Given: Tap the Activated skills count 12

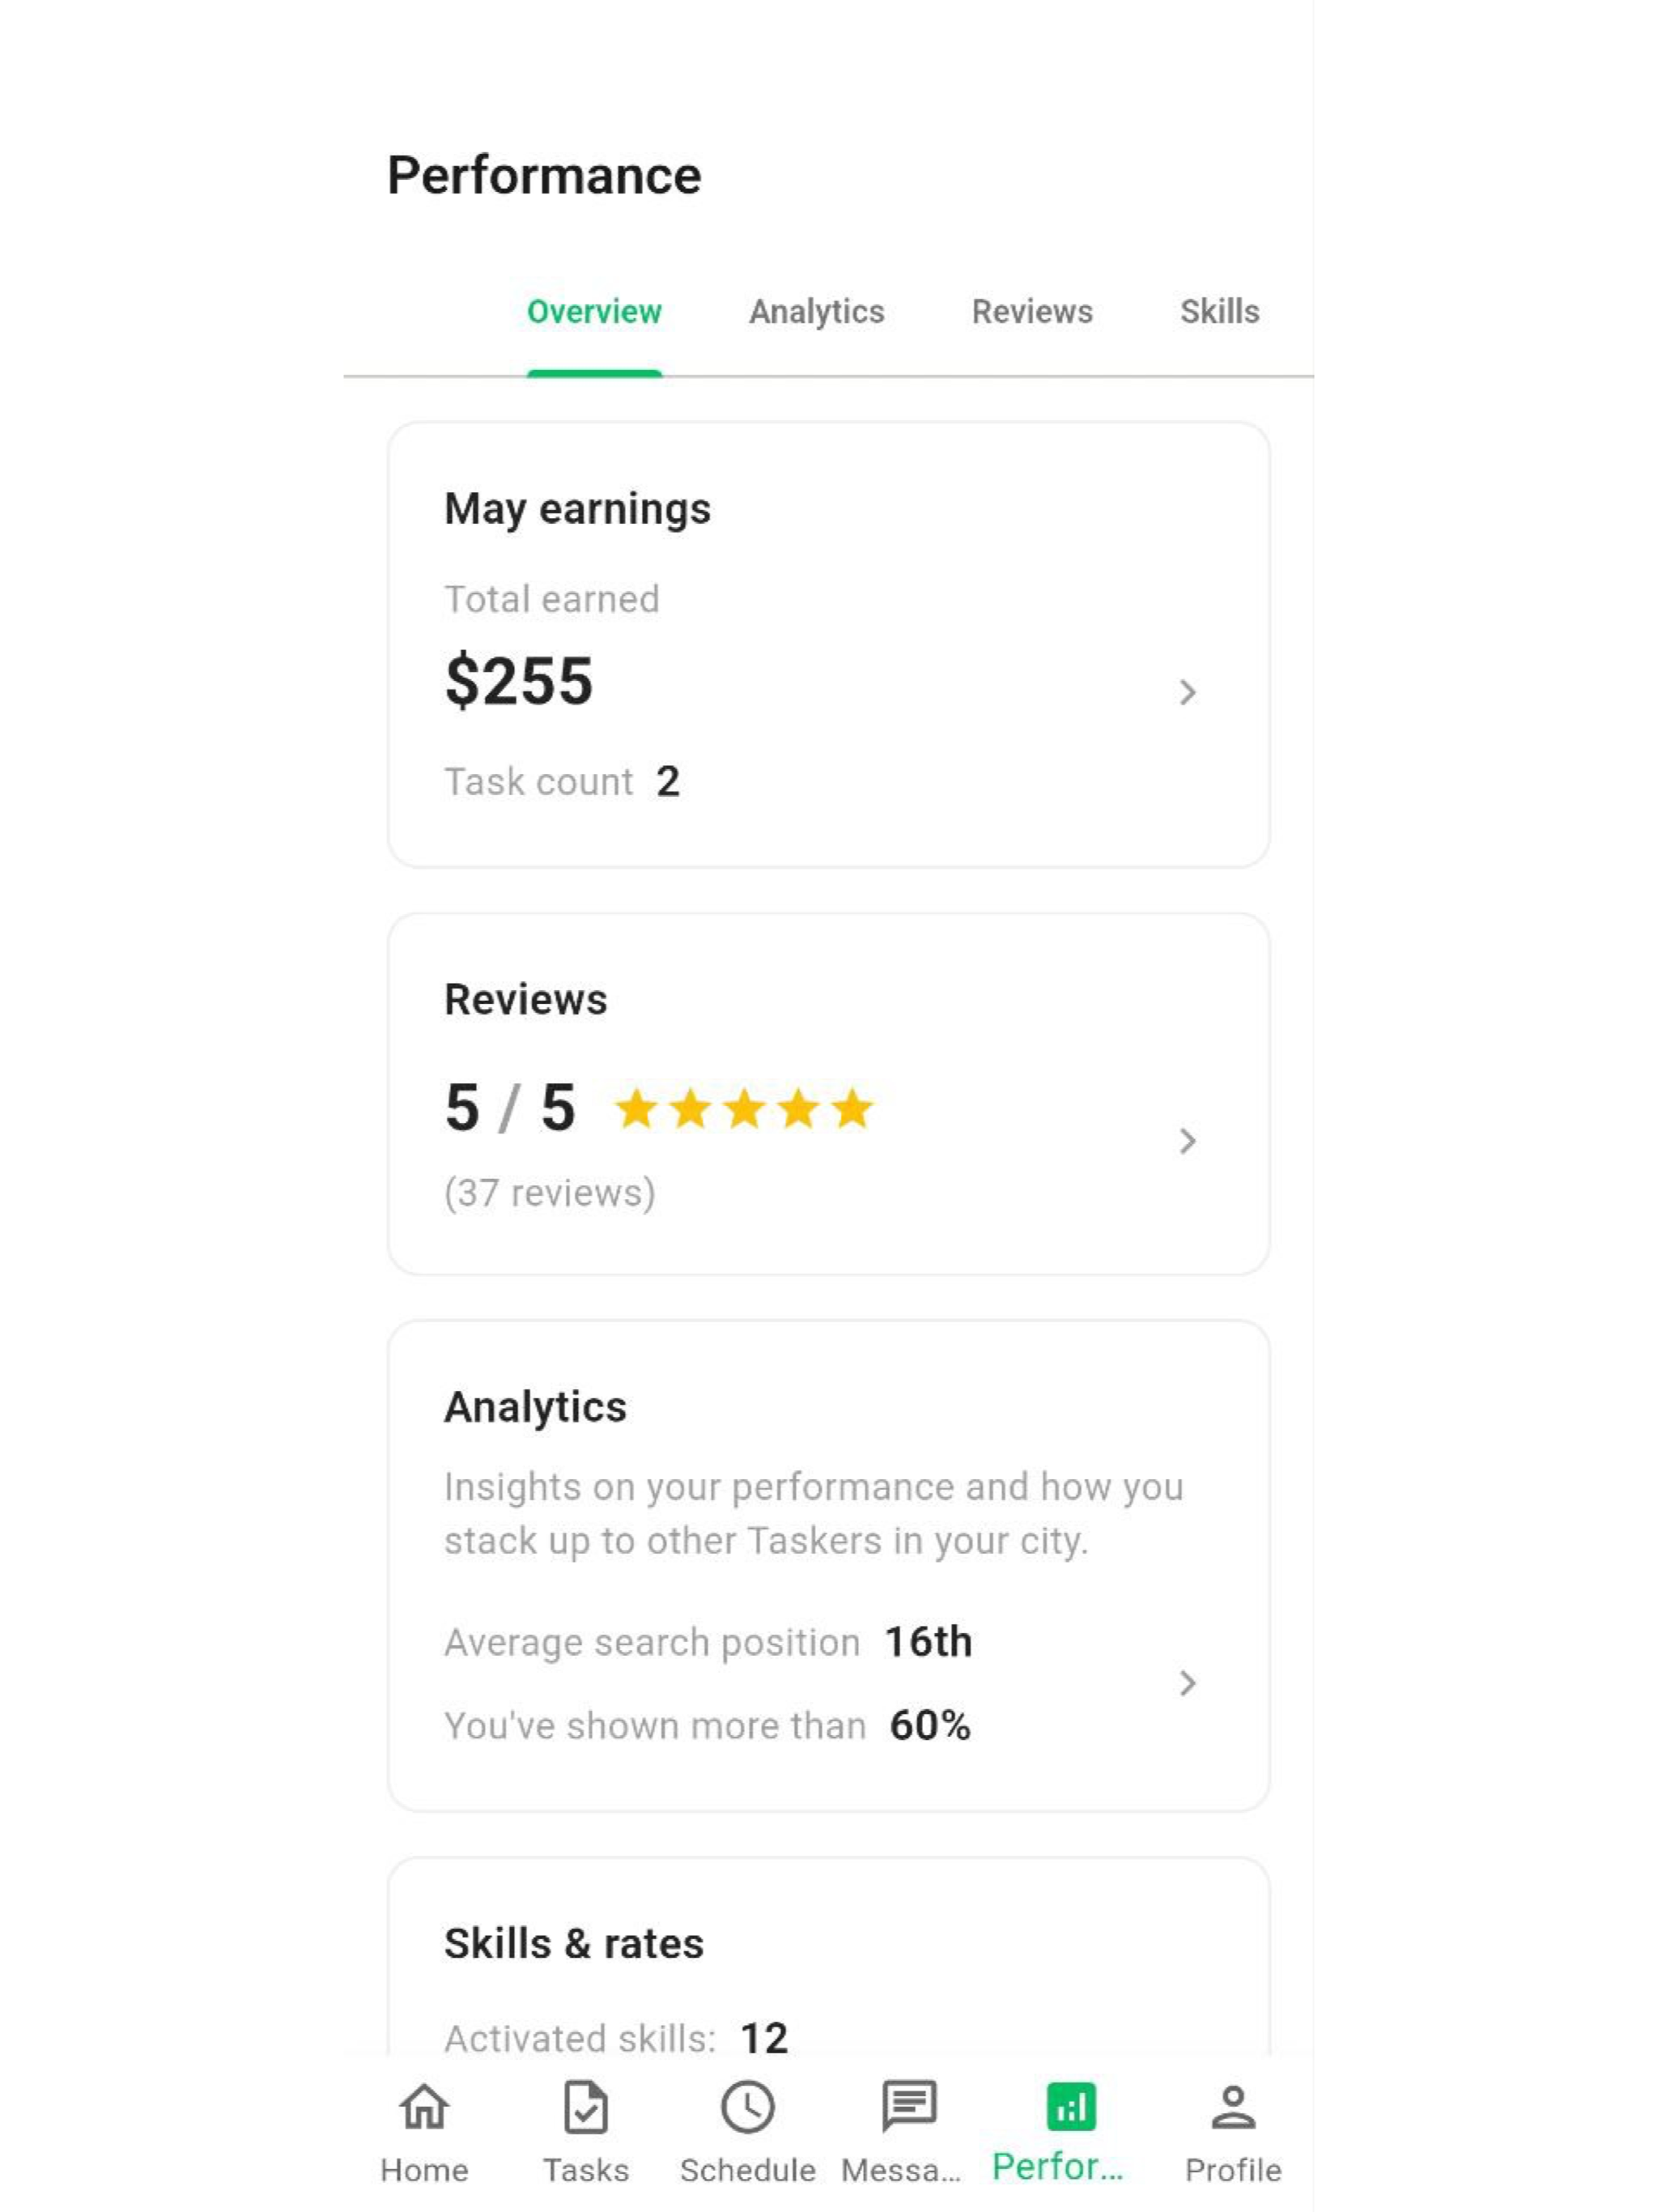Looking at the screenshot, I should 764,2037.
